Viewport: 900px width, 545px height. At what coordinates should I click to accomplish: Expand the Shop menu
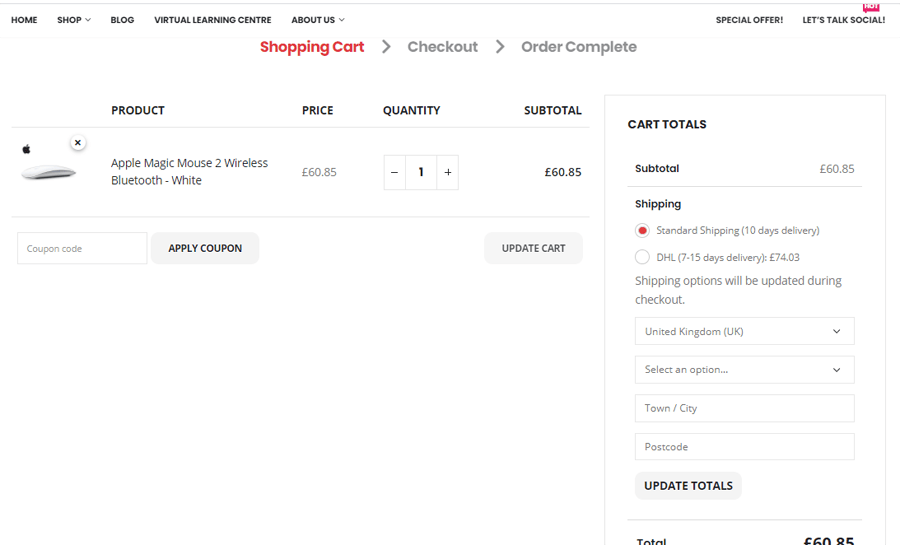click(x=73, y=20)
